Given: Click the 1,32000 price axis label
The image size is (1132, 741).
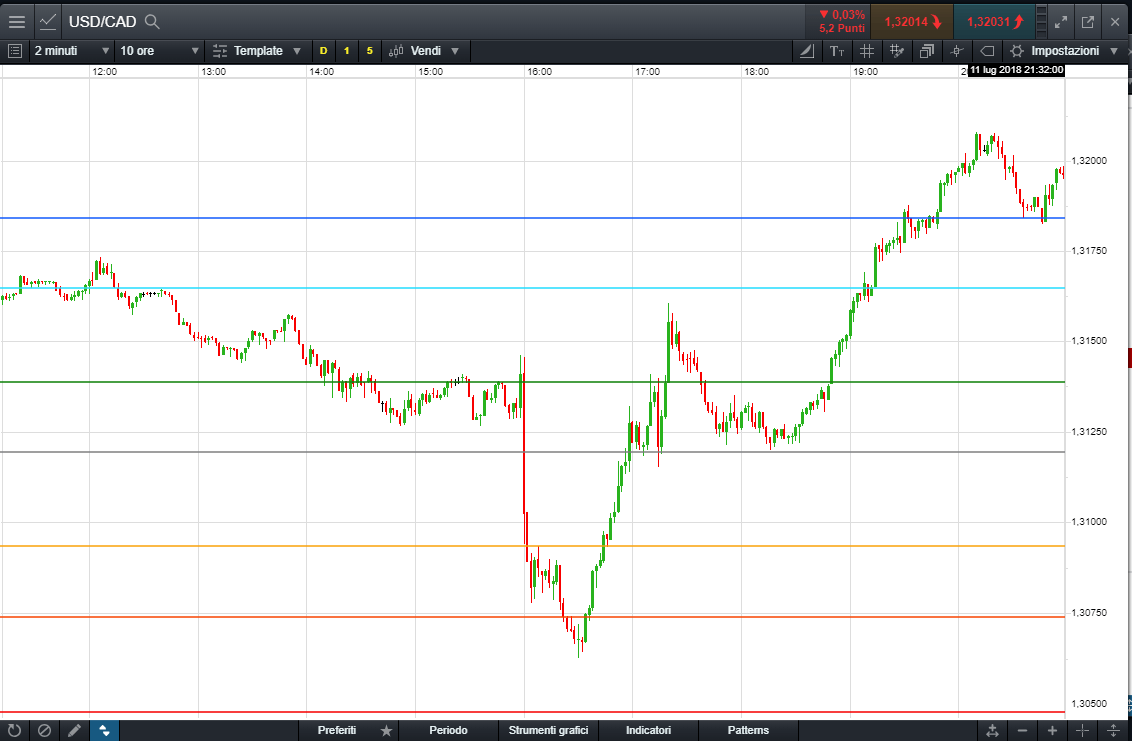Looking at the screenshot, I should coord(1089,160).
